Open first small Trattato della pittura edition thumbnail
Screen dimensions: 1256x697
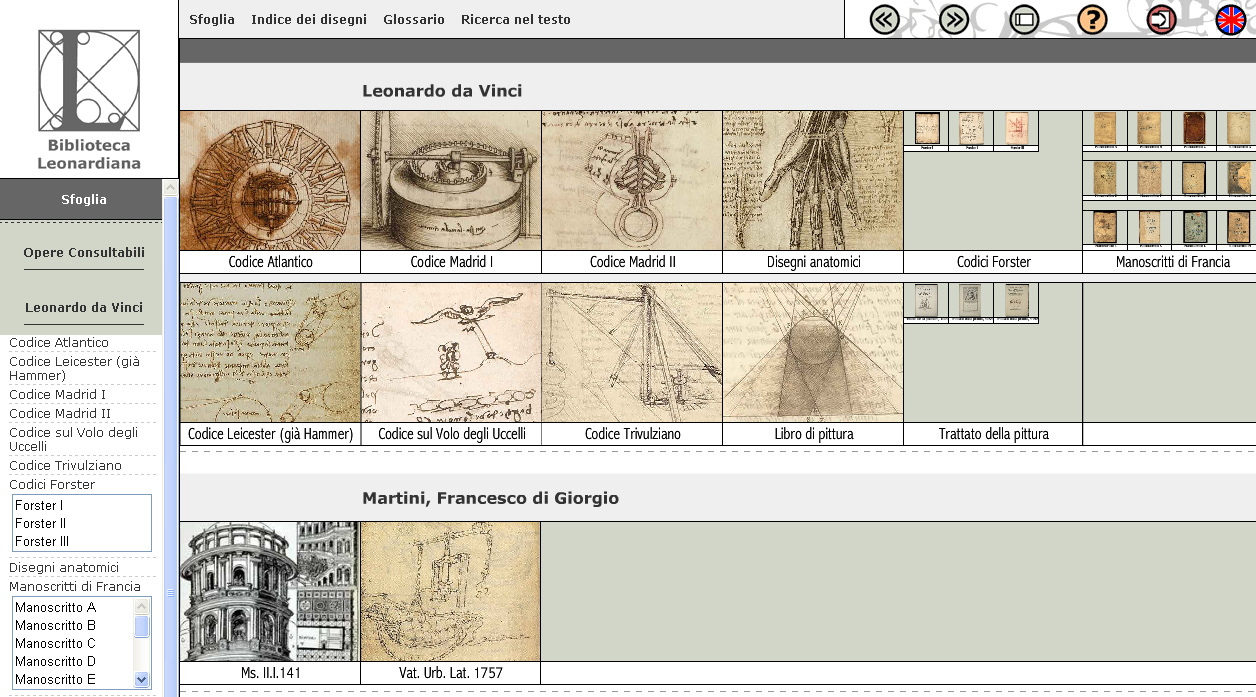coord(926,302)
